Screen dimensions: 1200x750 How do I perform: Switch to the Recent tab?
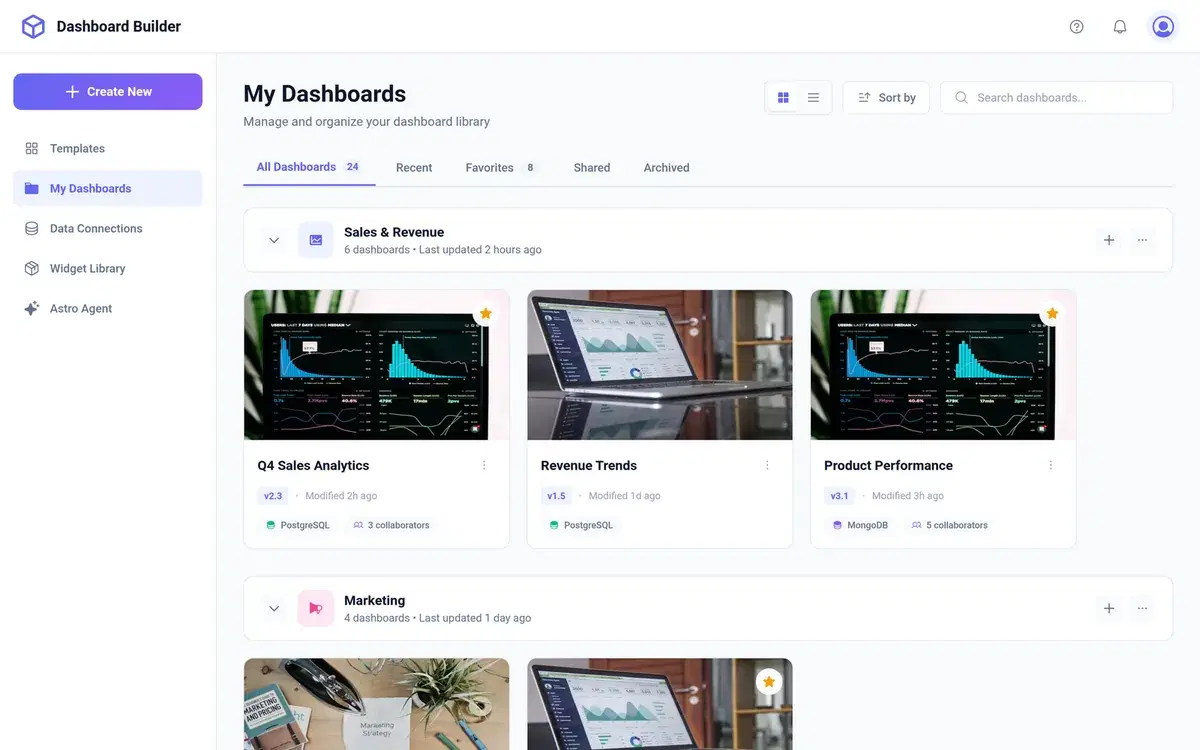(x=414, y=167)
